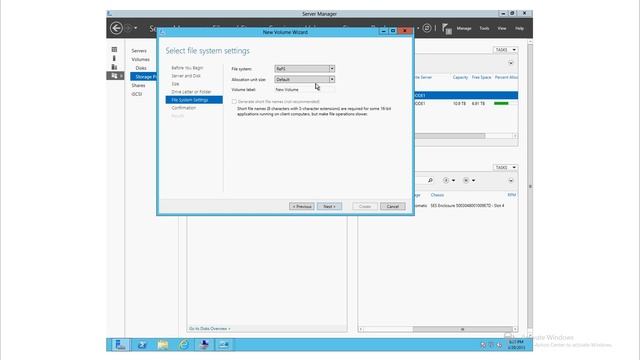Select Shares in Server Manager navigation
This screenshot has width=640, height=360.
click(138, 86)
